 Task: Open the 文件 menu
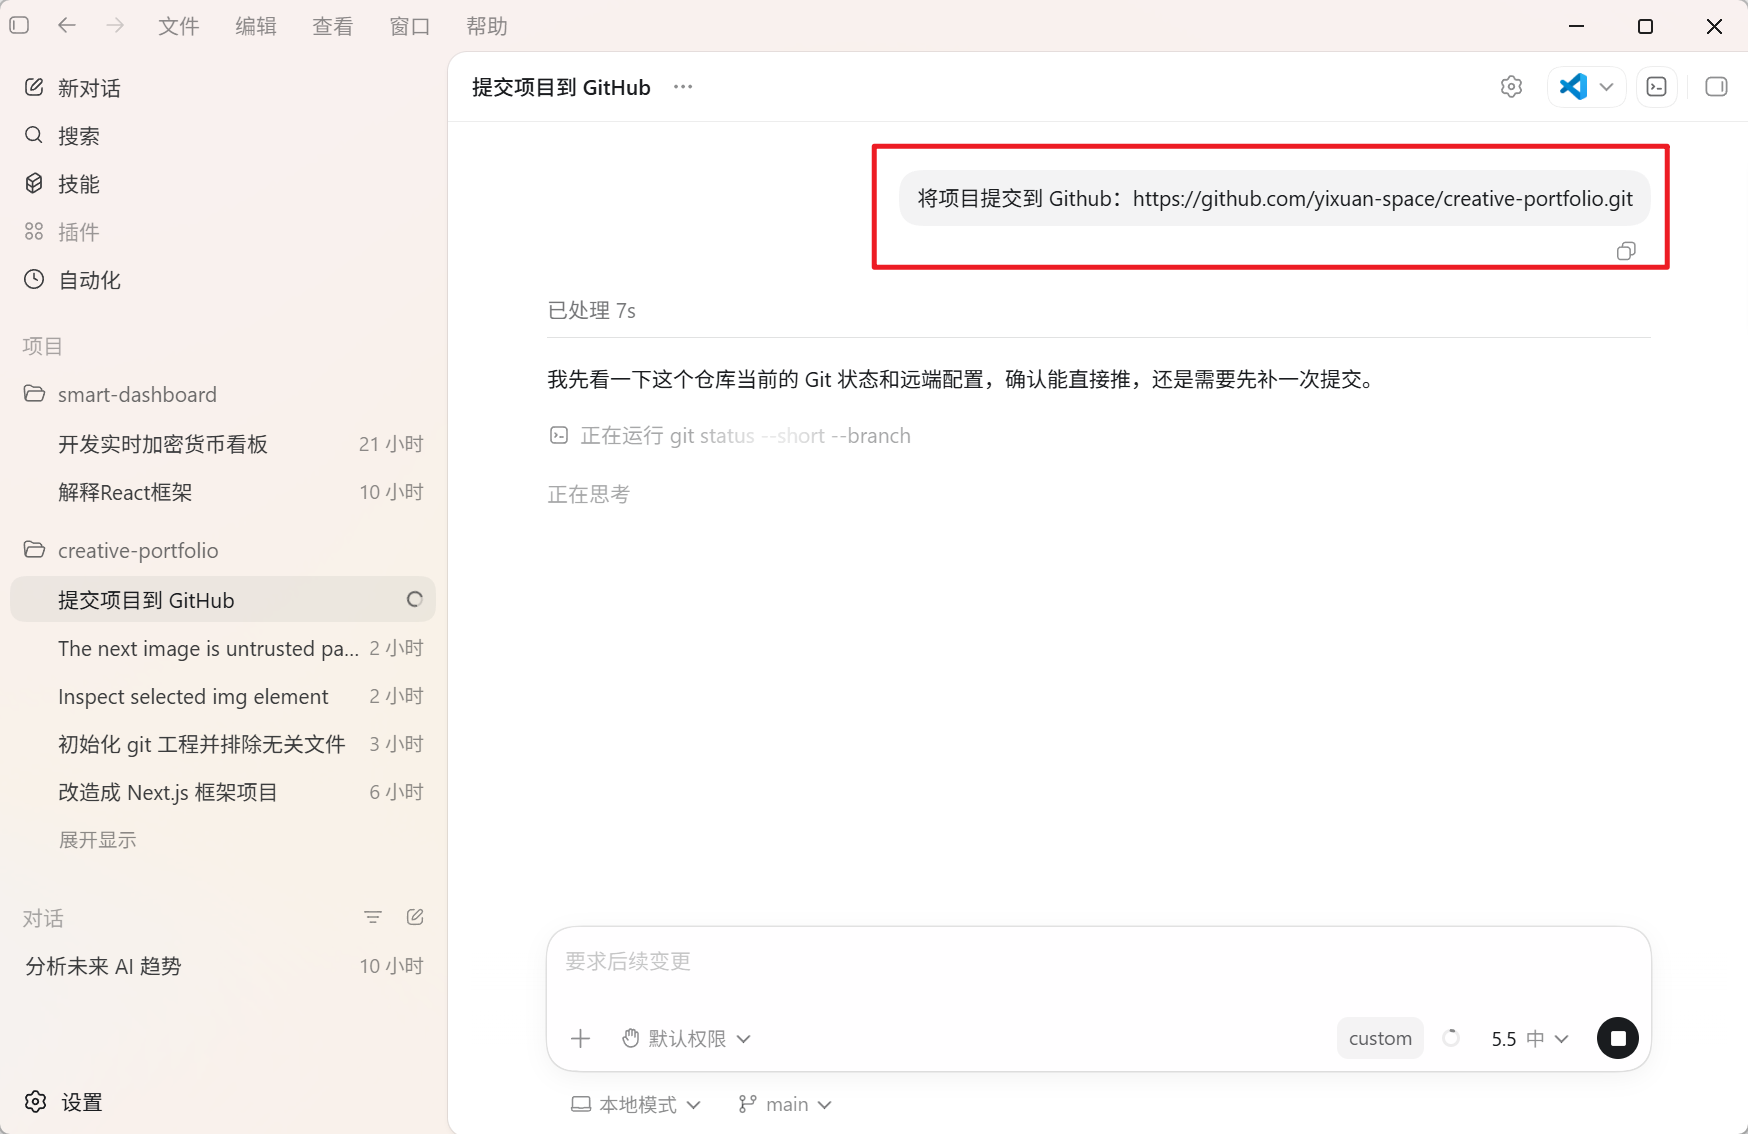click(179, 26)
